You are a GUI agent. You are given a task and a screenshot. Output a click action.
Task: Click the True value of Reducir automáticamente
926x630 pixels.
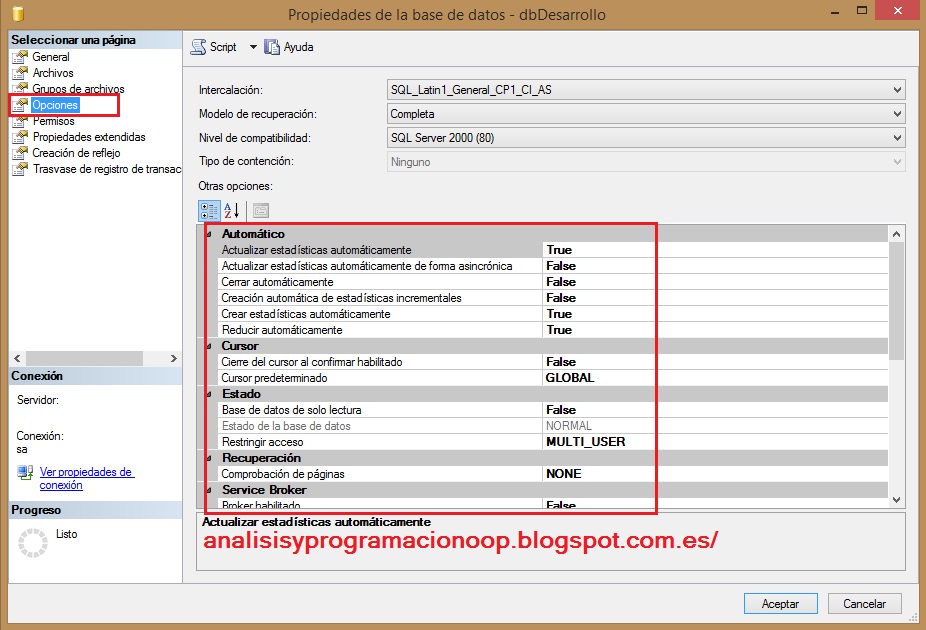pos(559,329)
